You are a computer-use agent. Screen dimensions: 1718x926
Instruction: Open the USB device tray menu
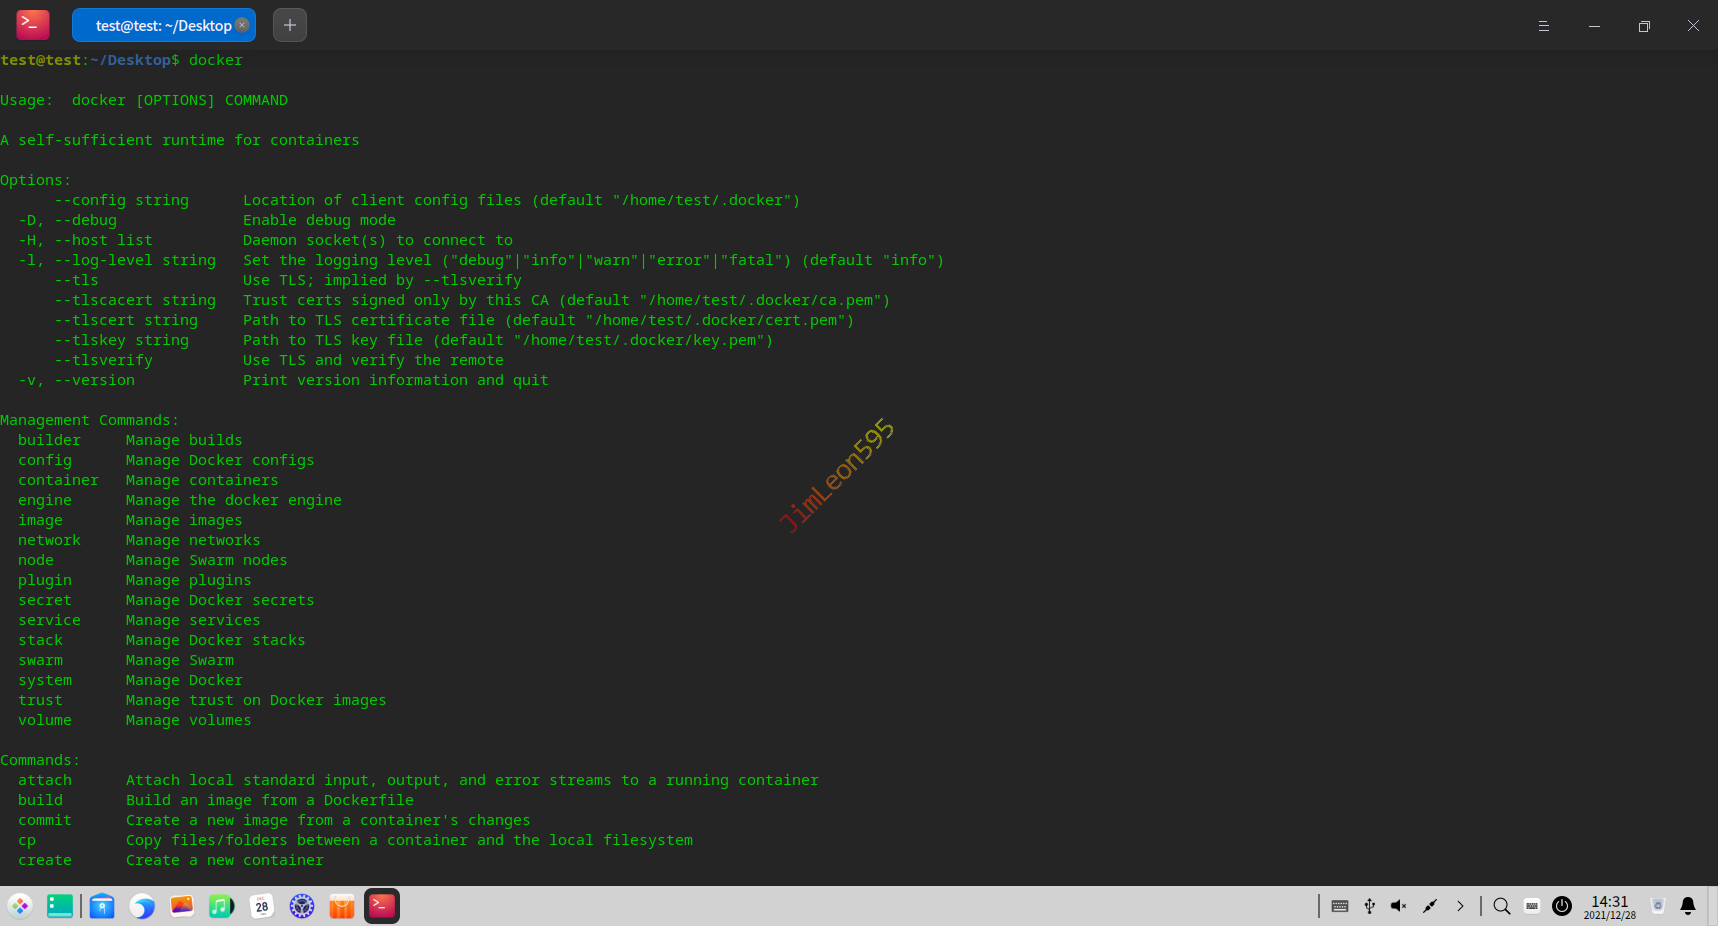point(1370,906)
